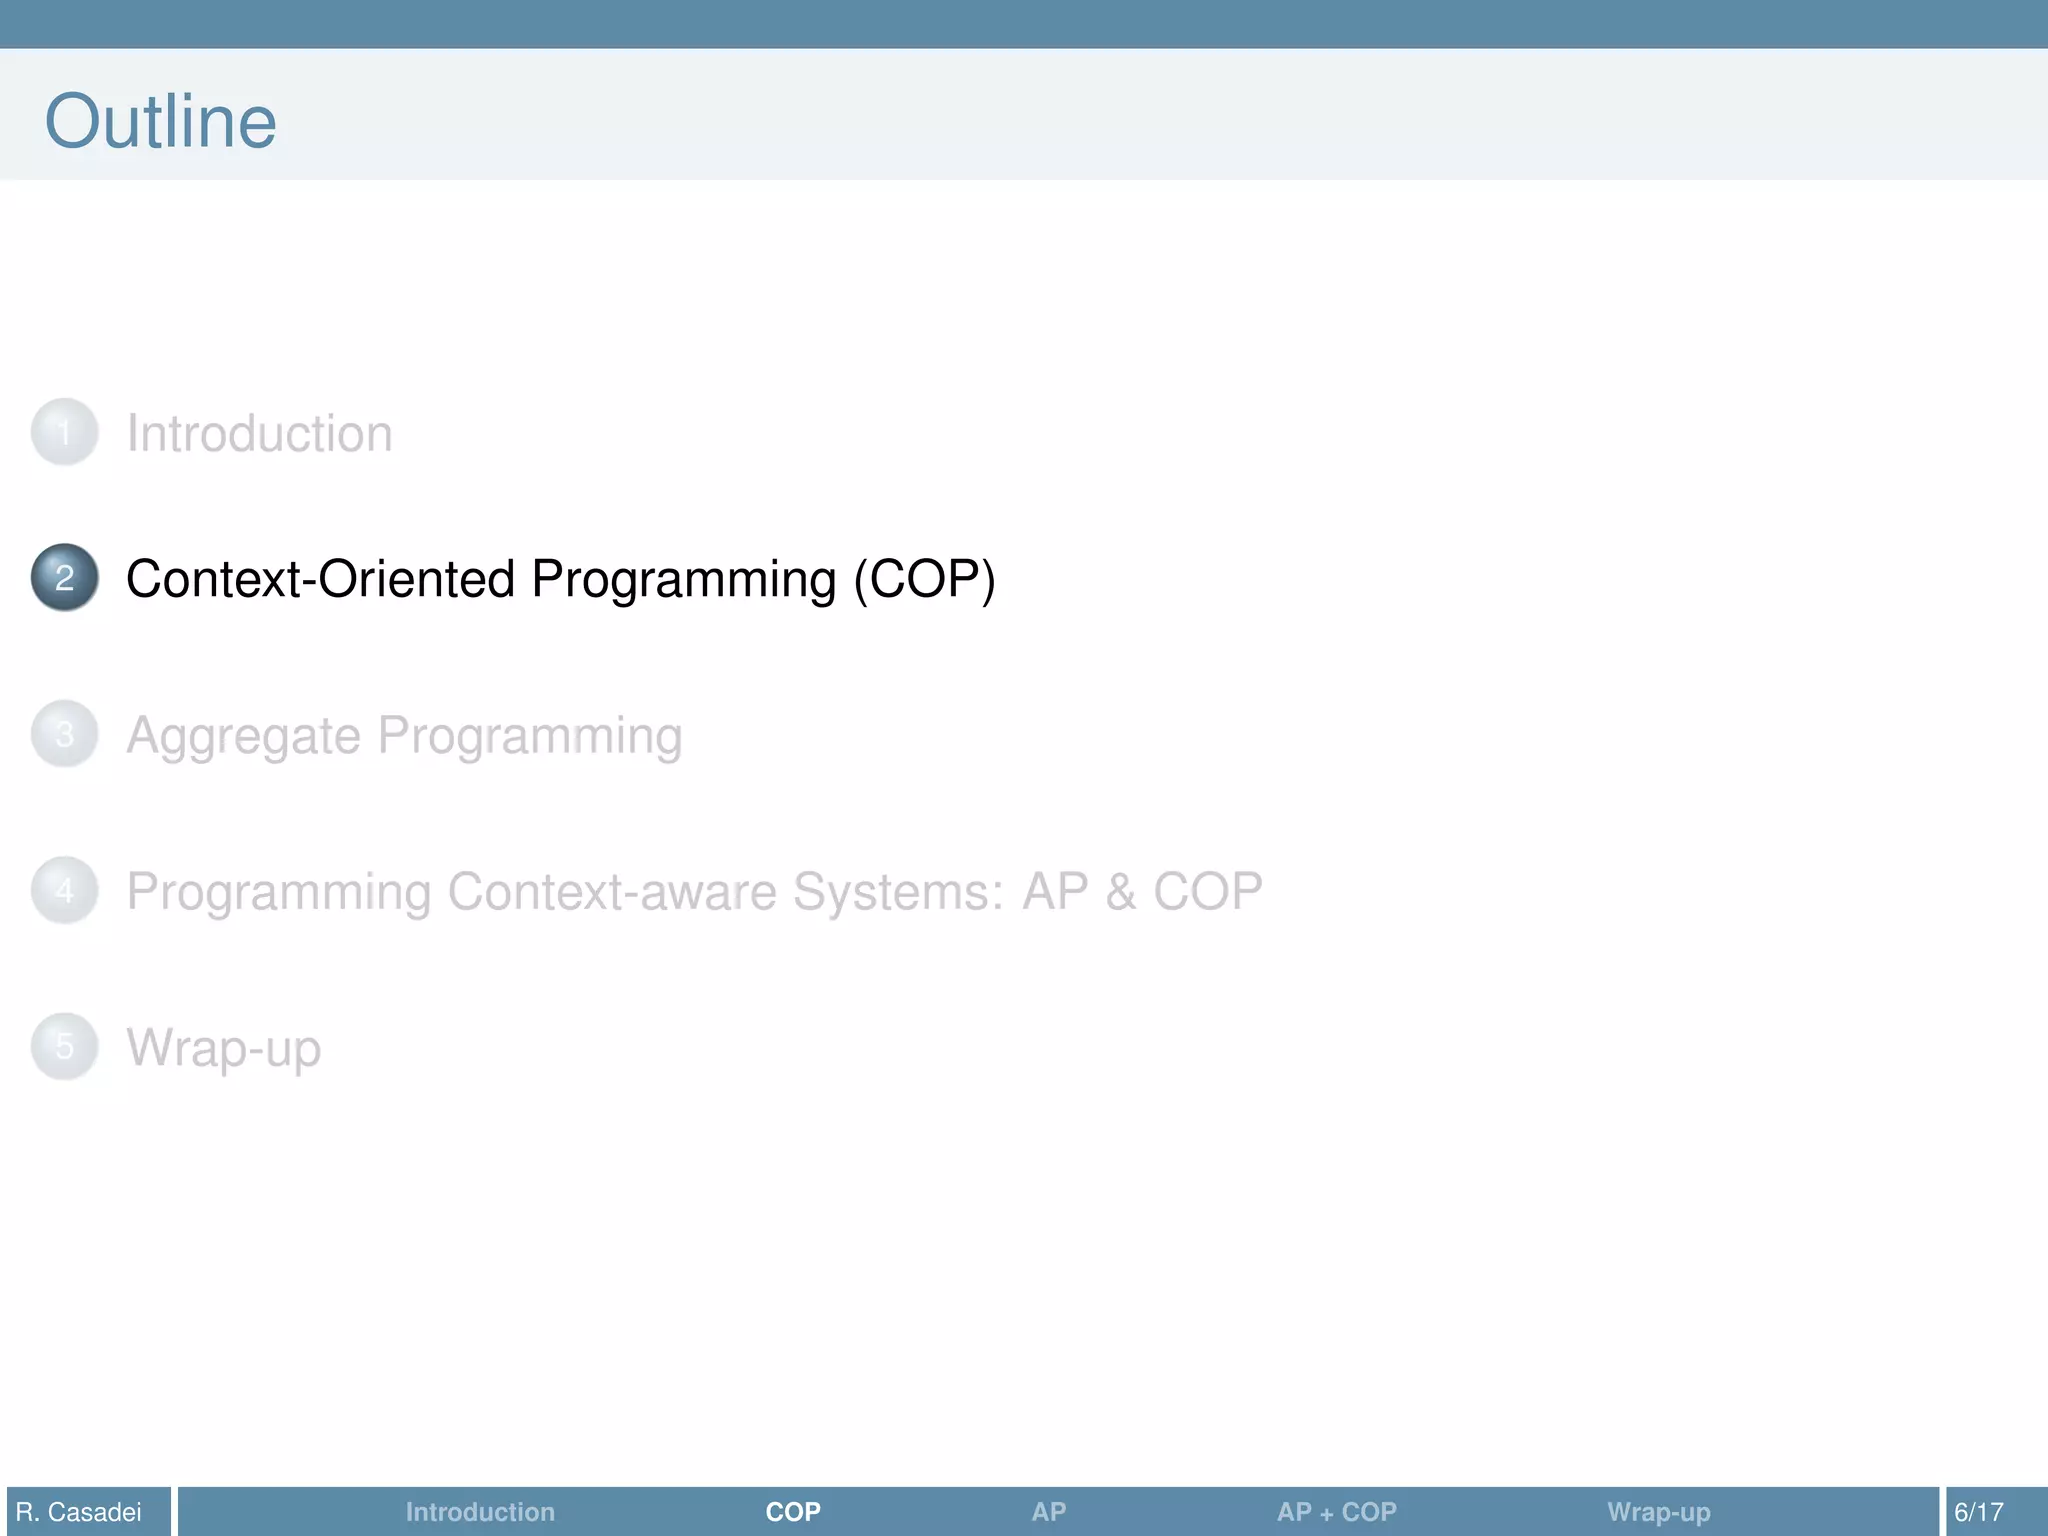
Task: Click the number 3 bullet ball
Action: tap(65, 734)
